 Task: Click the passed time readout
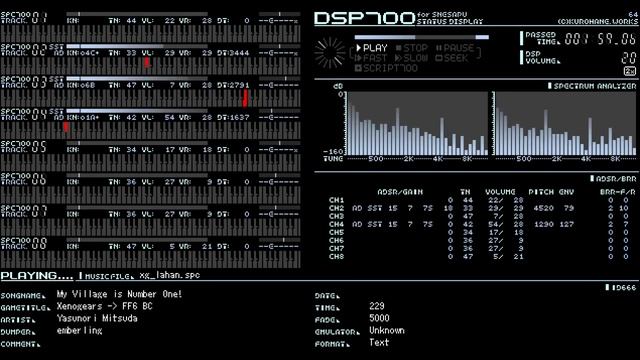coord(600,39)
